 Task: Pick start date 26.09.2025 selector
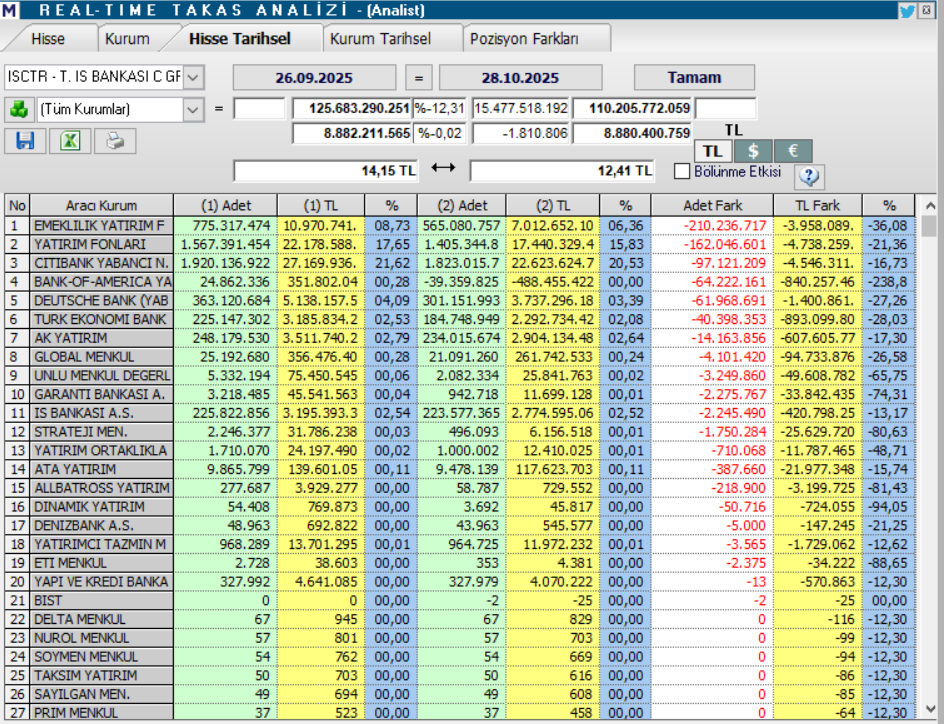coord(316,78)
